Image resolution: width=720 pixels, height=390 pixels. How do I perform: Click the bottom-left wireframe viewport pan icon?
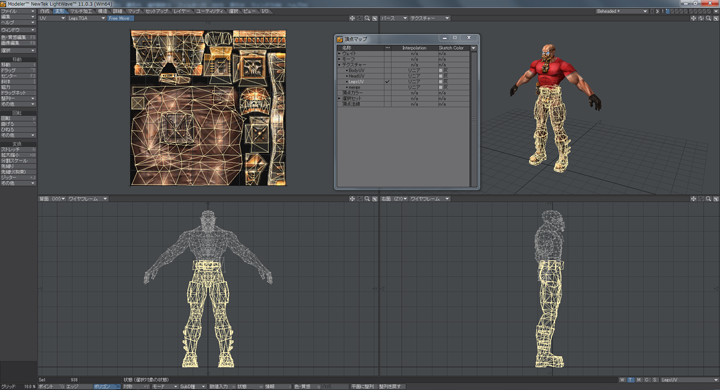(x=352, y=199)
